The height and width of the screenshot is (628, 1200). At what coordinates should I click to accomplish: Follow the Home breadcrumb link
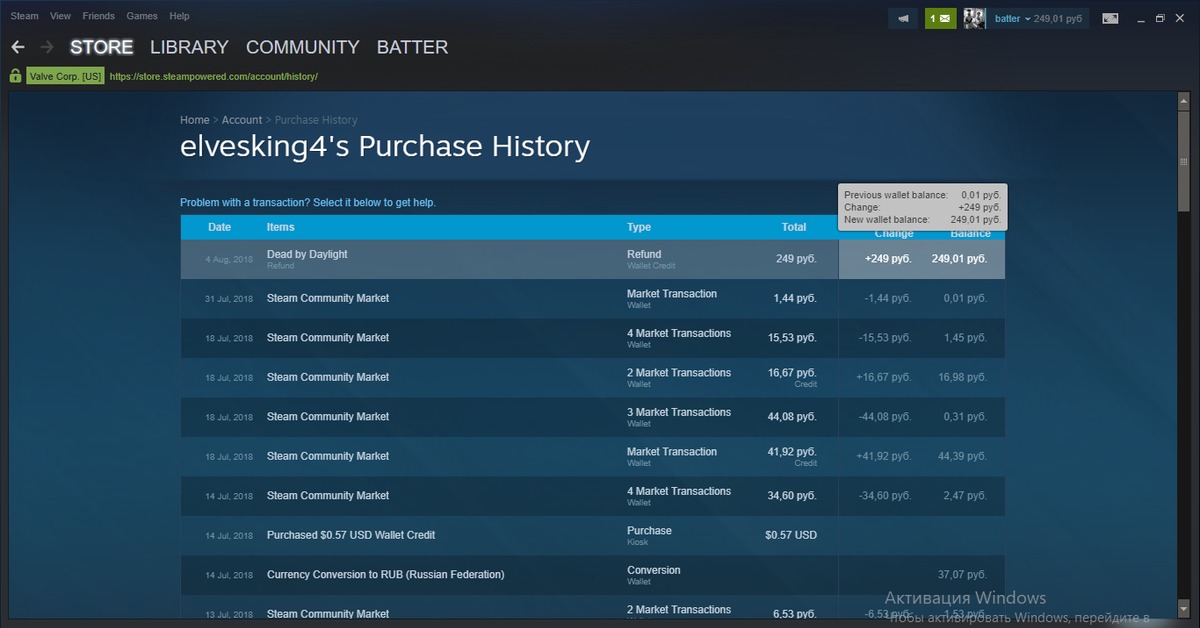pyautogui.click(x=195, y=120)
